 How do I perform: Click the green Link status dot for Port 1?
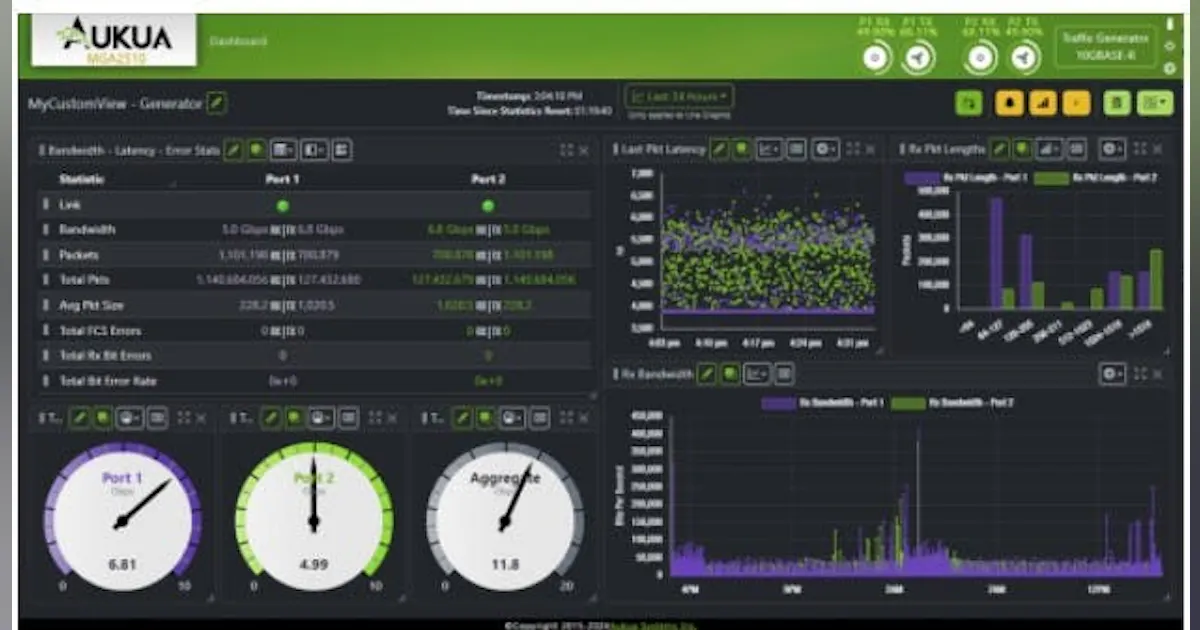coord(283,205)
